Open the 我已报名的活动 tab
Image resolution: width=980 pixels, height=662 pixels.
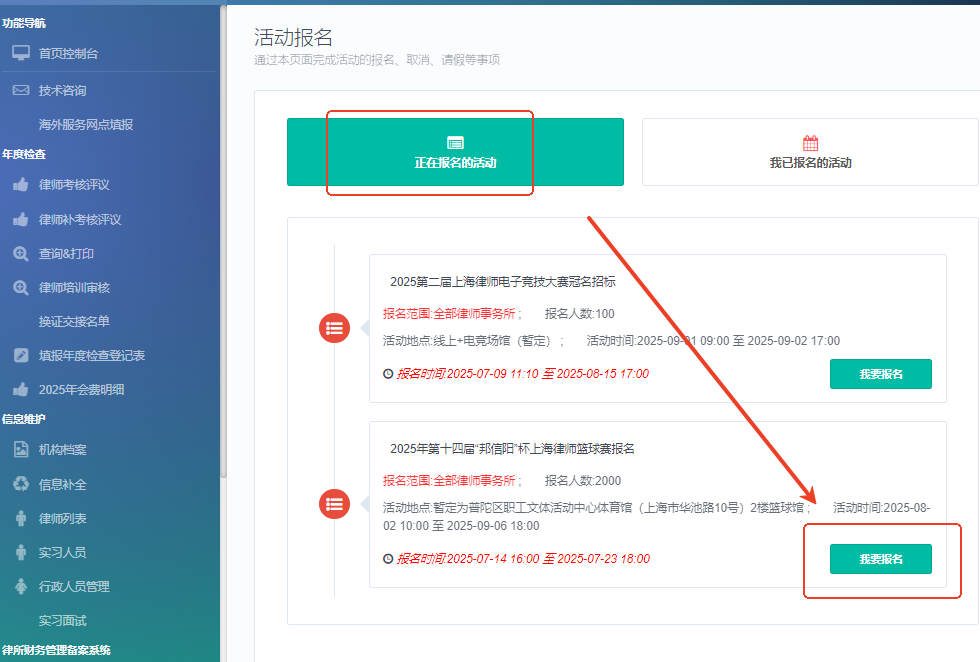pyautogui.click(x=810, y=153)
